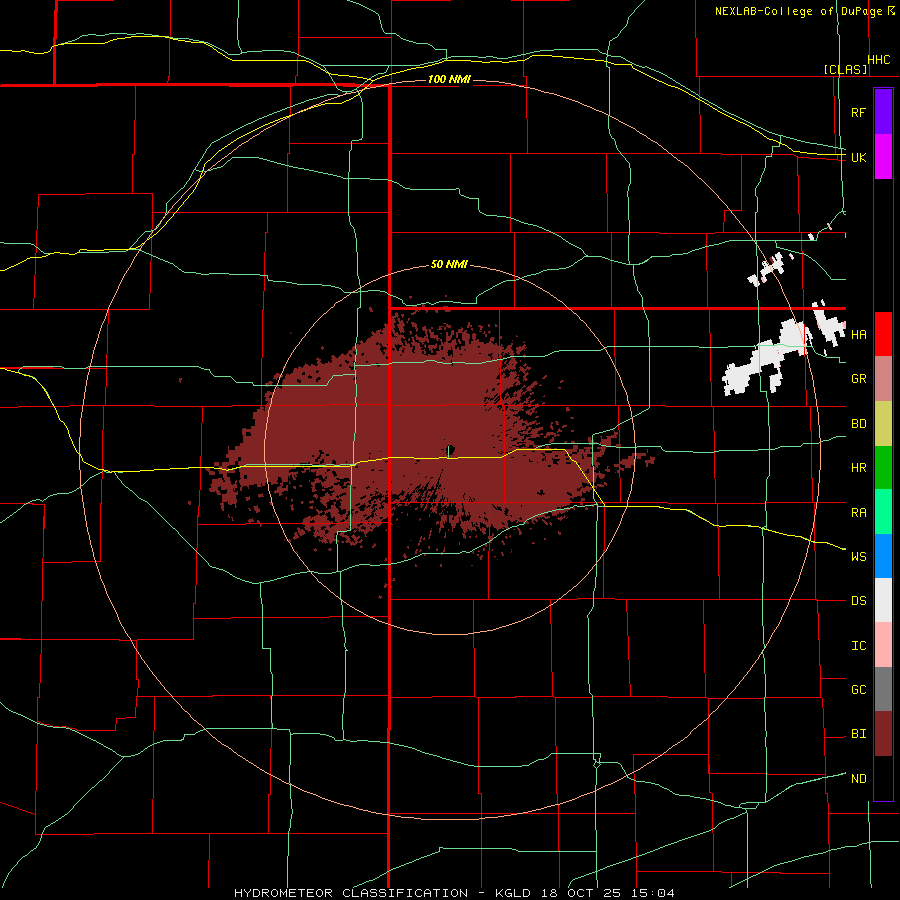
Task: Click the BI legend label
Action: click(858, 734)
